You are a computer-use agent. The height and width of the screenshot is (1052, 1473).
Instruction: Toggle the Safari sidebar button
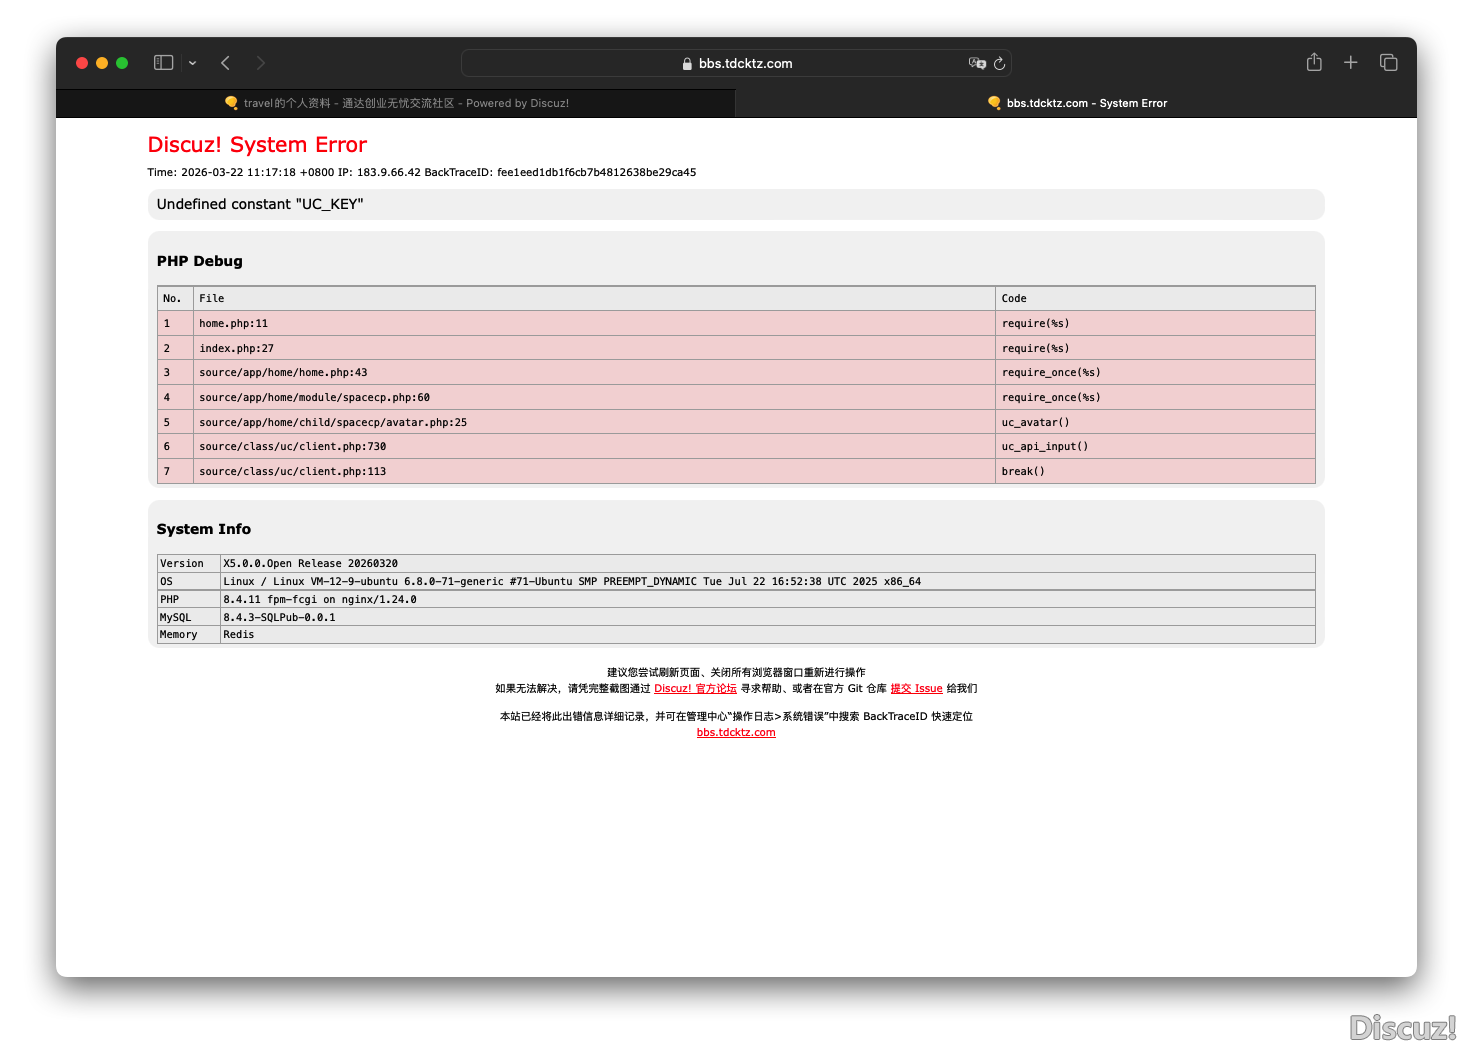(x=163, y=63)
